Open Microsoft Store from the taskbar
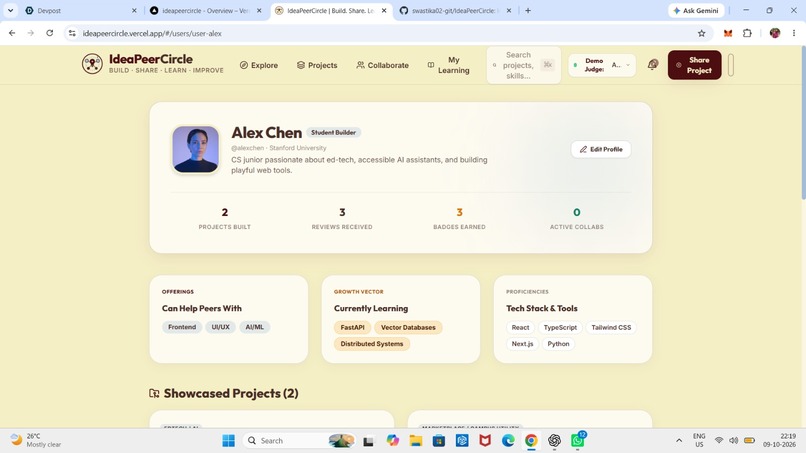Image resolution: width=806 pixels, height=453 pixels. coord(438,441)
